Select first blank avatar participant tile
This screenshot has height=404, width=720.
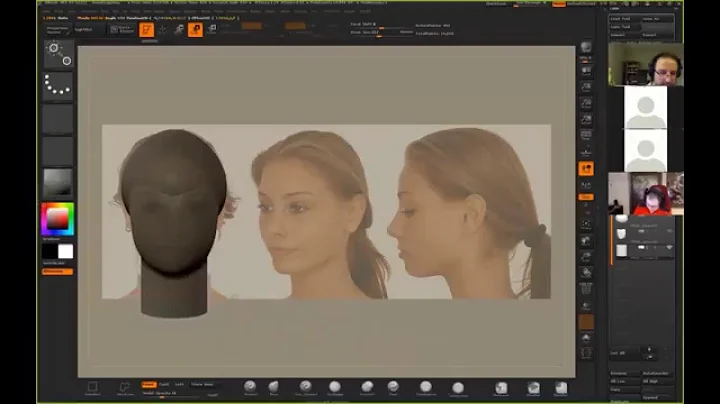pos(645,108)
